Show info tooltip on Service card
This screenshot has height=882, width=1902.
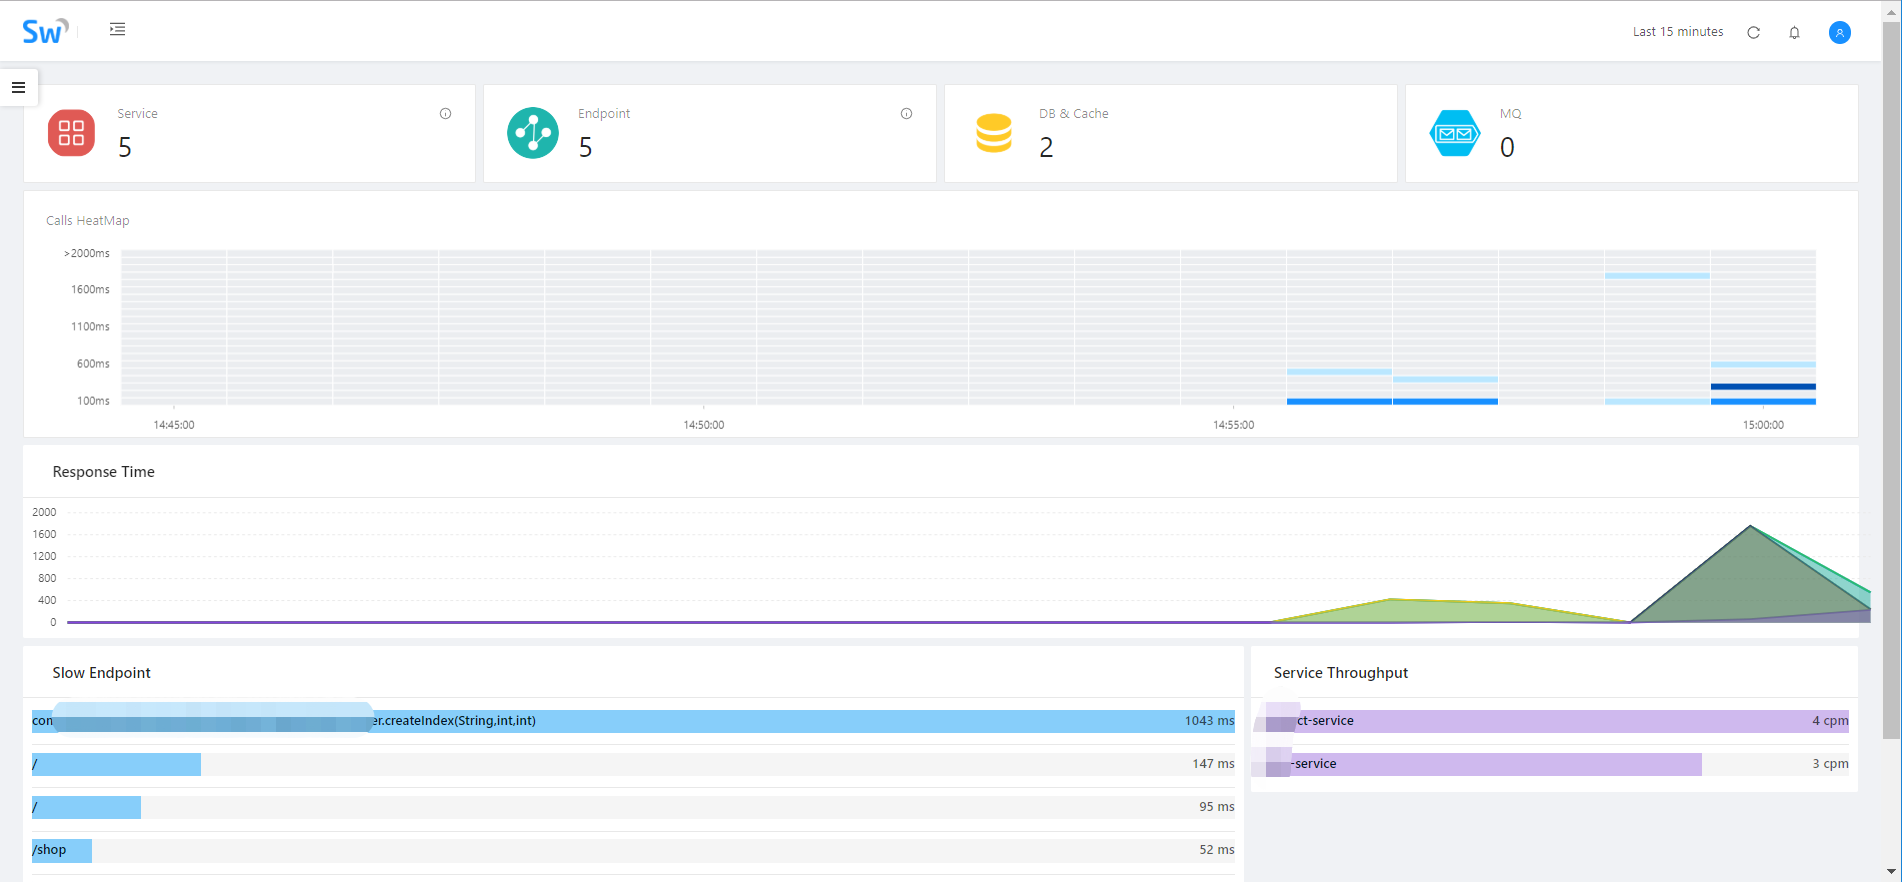point(445,113)
